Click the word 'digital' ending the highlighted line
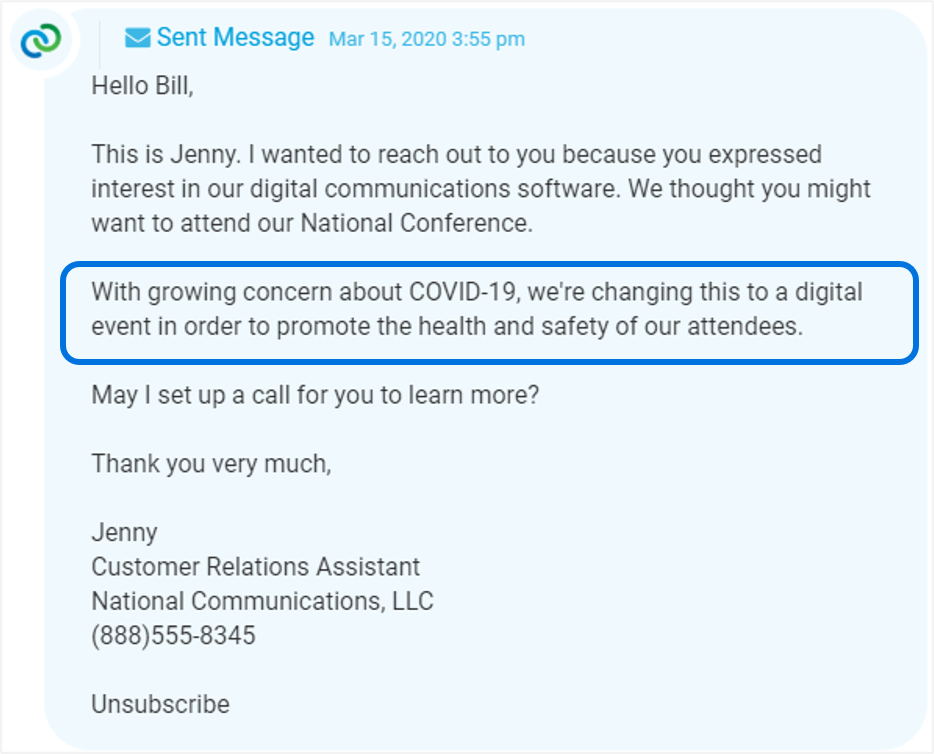 click(829, 292)
